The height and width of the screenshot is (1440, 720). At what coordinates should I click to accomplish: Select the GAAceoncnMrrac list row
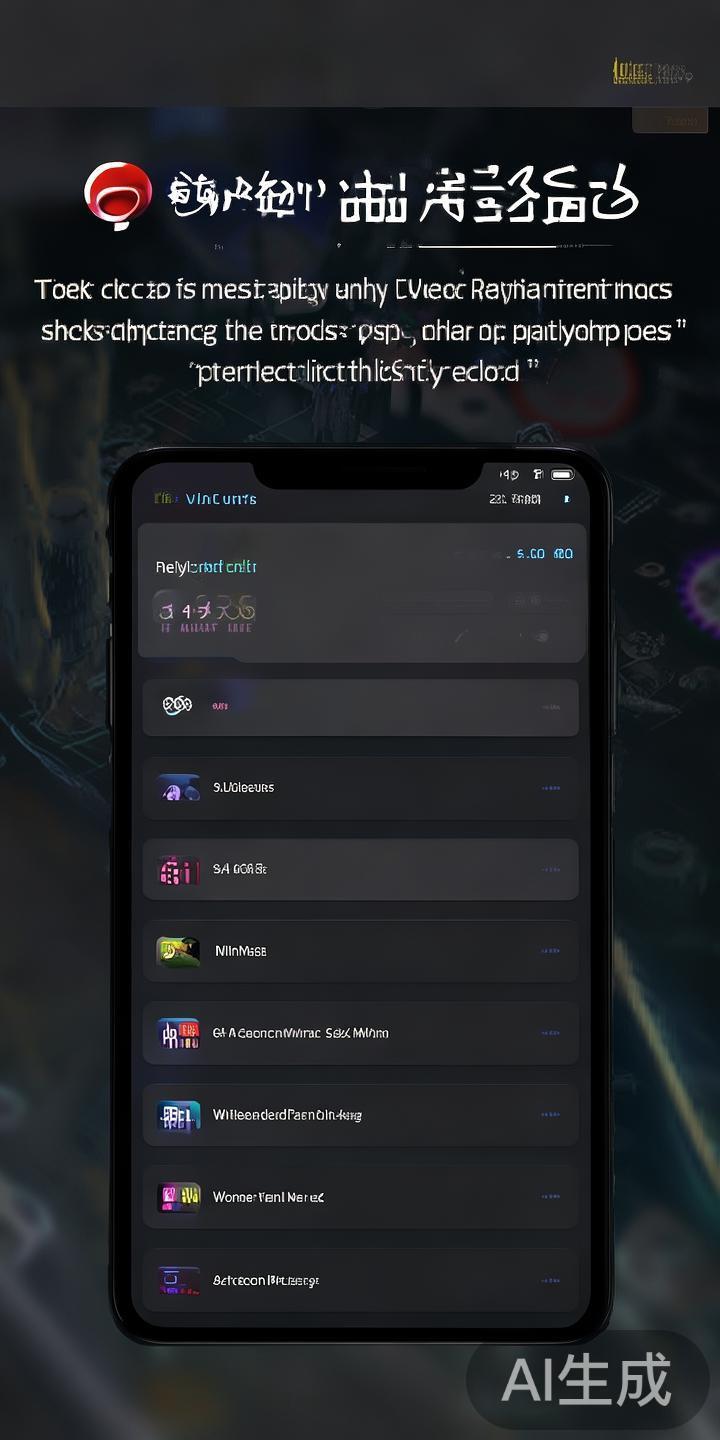pos(360,1033)
